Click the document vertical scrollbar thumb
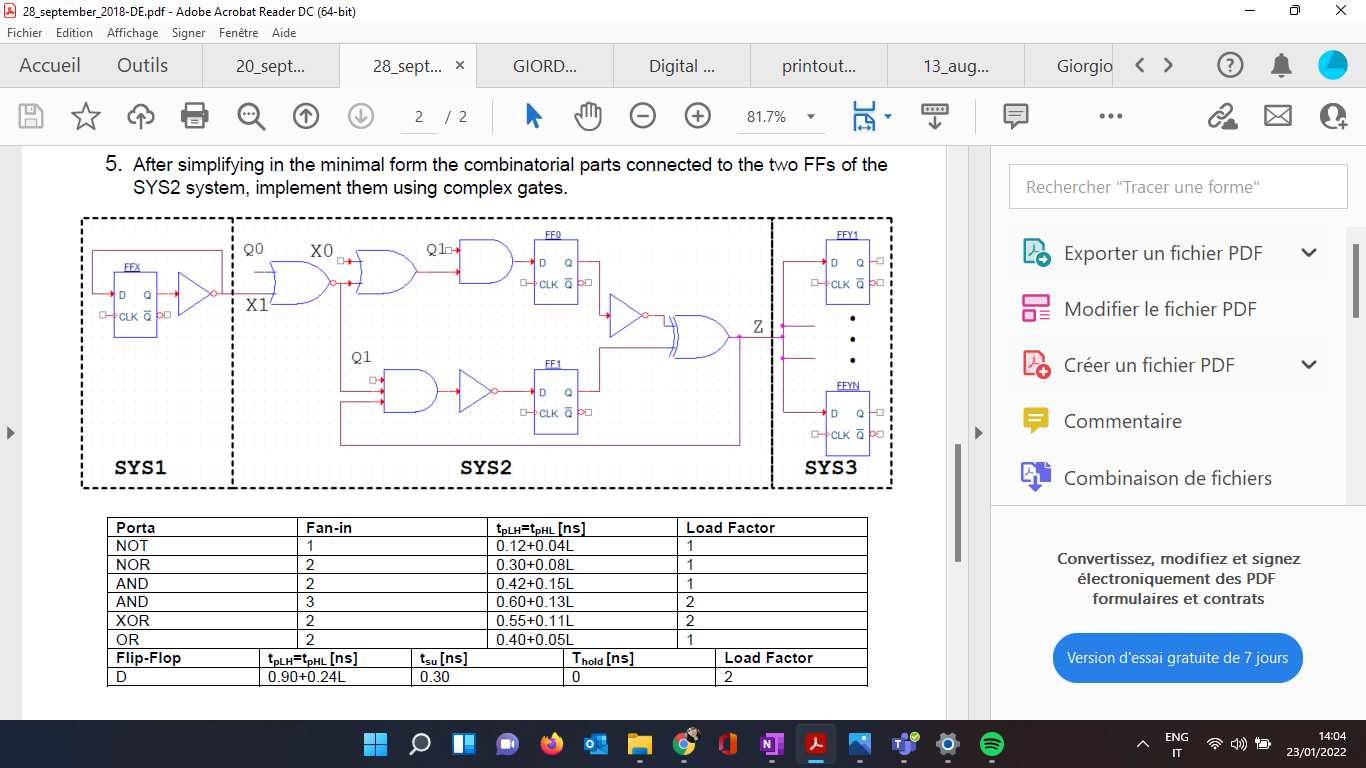The height and width of the screenshot is (768, 1366). pos(959,503)
